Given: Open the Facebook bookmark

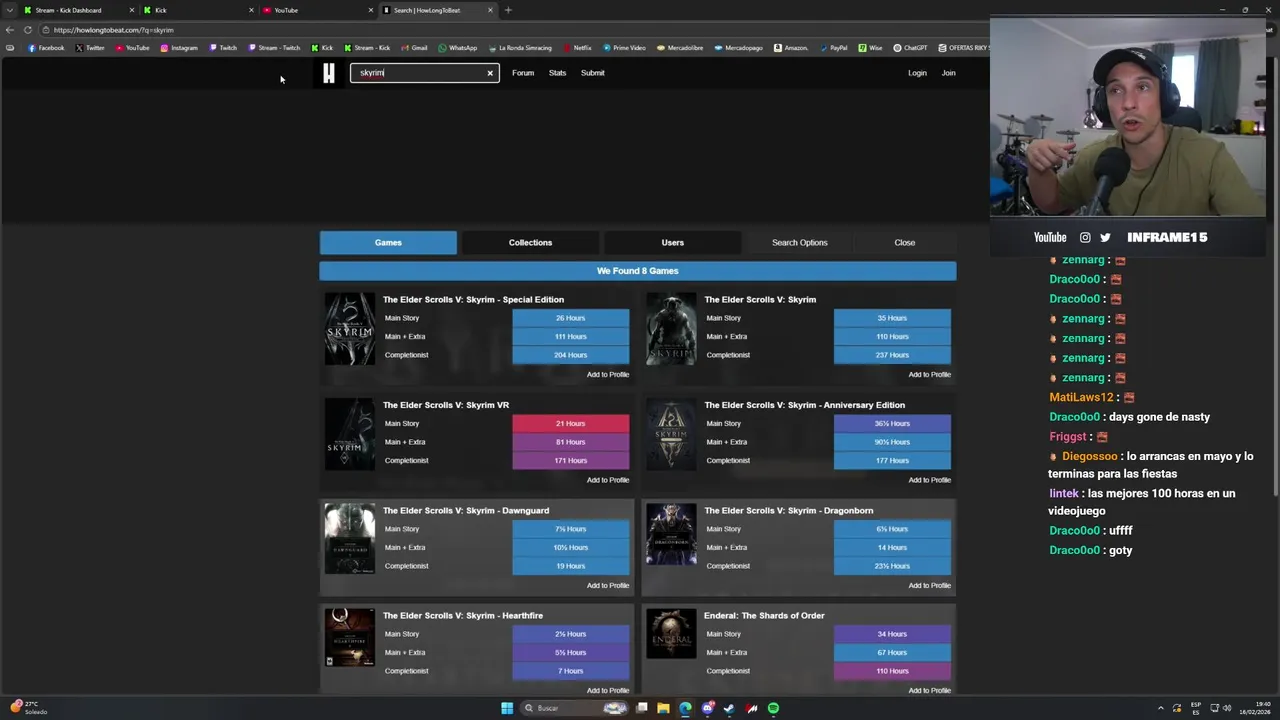Looking at the screenshot, I should [x=46, y=48].
